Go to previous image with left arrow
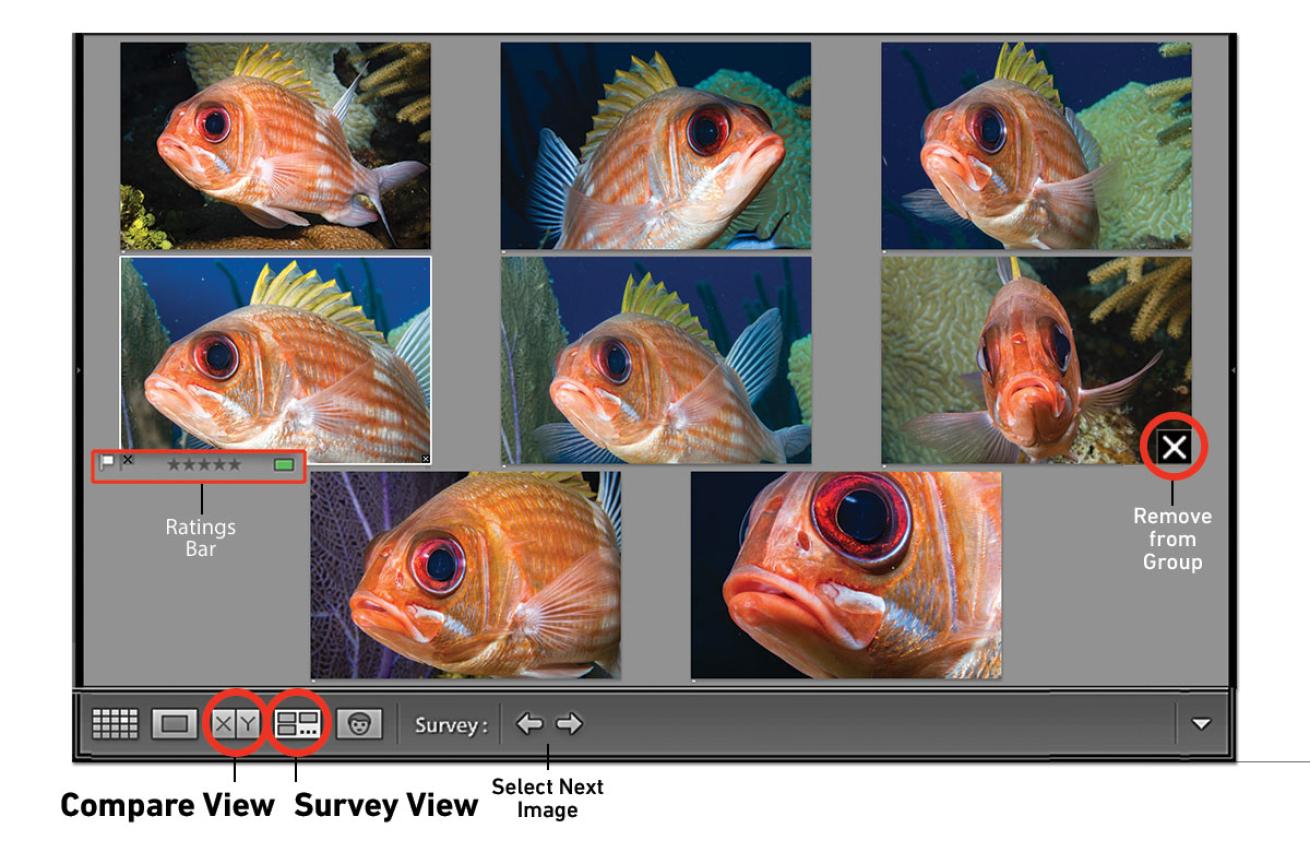 (x=528, y=723)
